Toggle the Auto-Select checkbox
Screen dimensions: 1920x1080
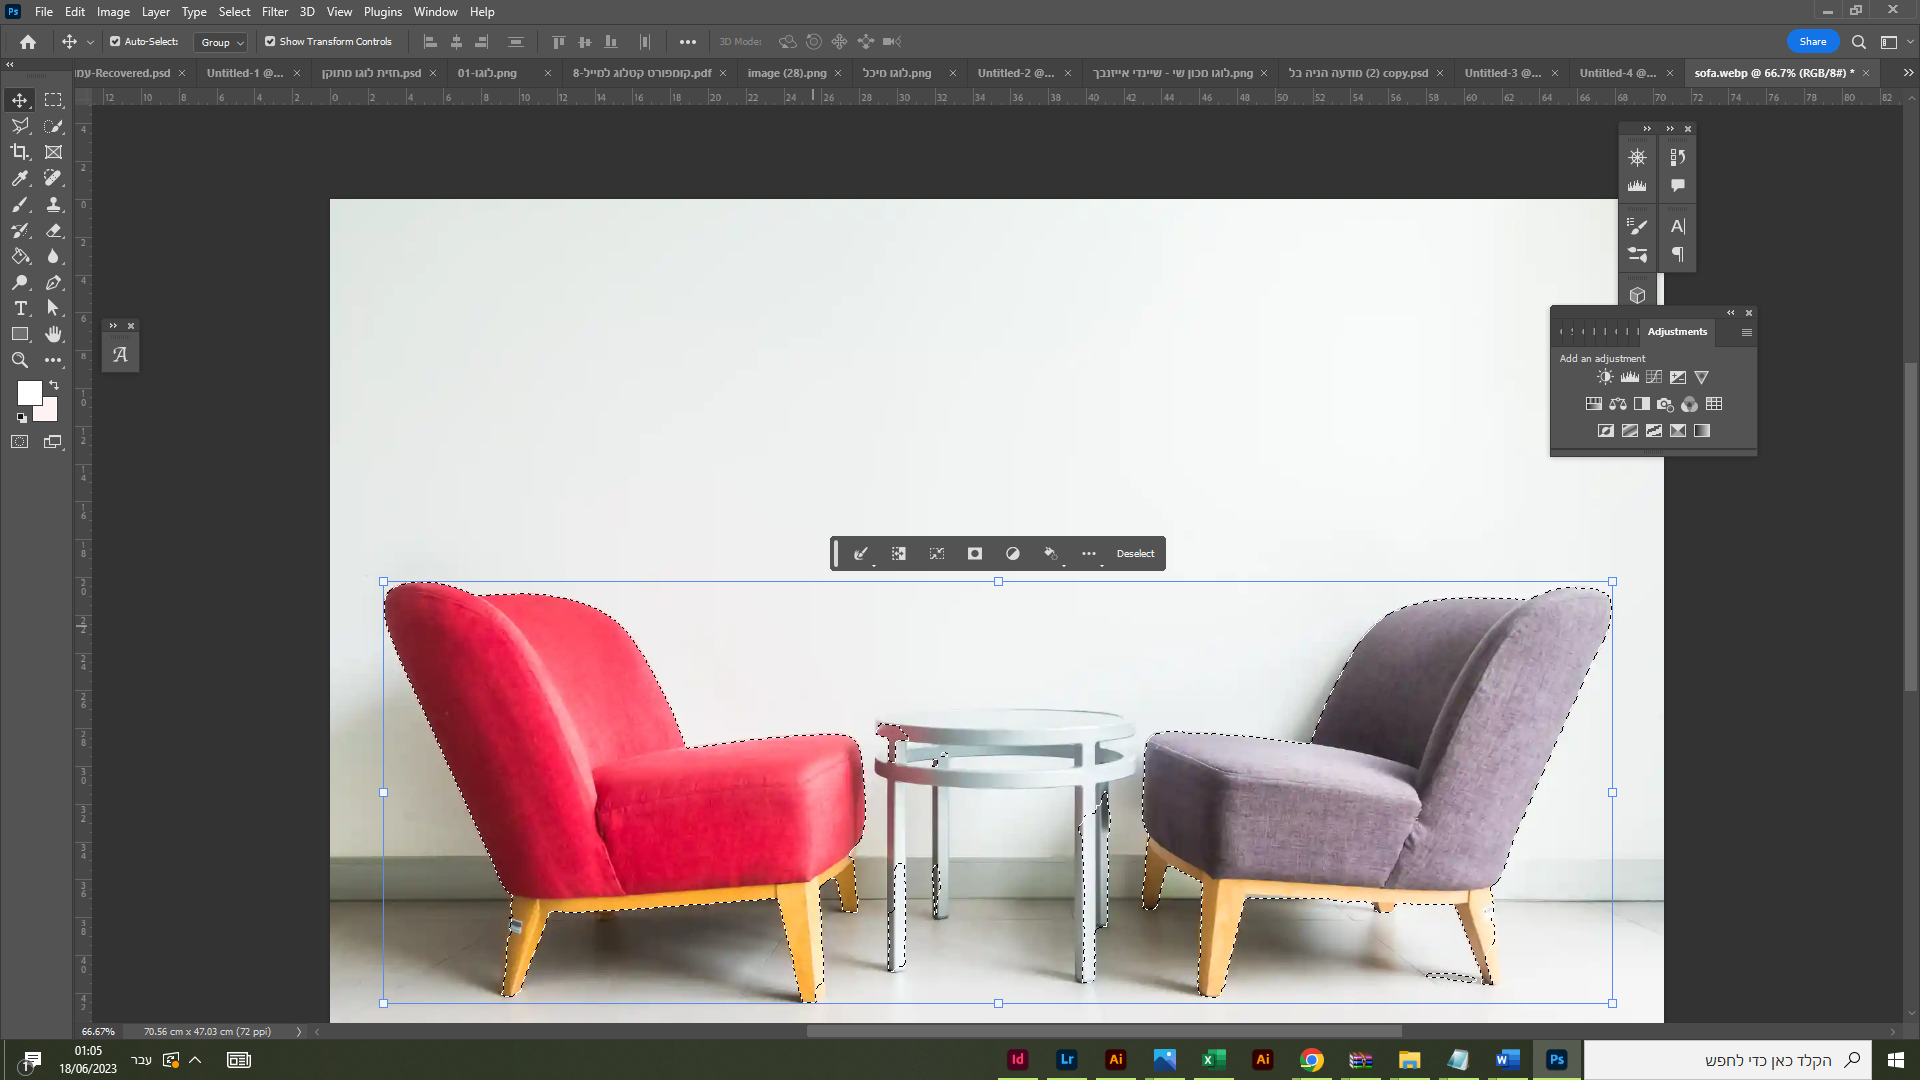tap(115, 42)
